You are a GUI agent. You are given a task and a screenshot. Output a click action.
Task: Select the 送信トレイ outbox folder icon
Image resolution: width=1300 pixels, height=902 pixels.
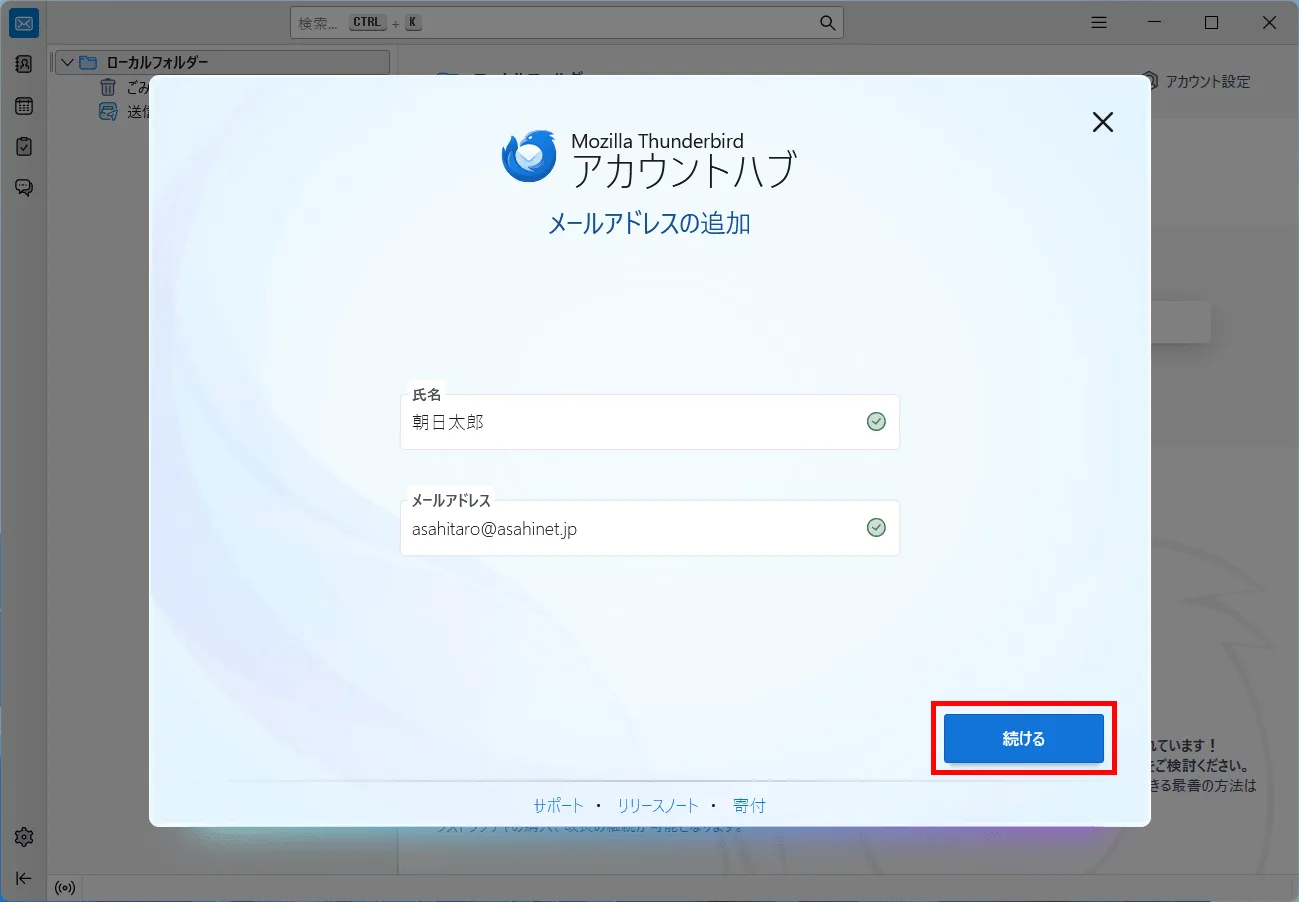click(108, 112)
